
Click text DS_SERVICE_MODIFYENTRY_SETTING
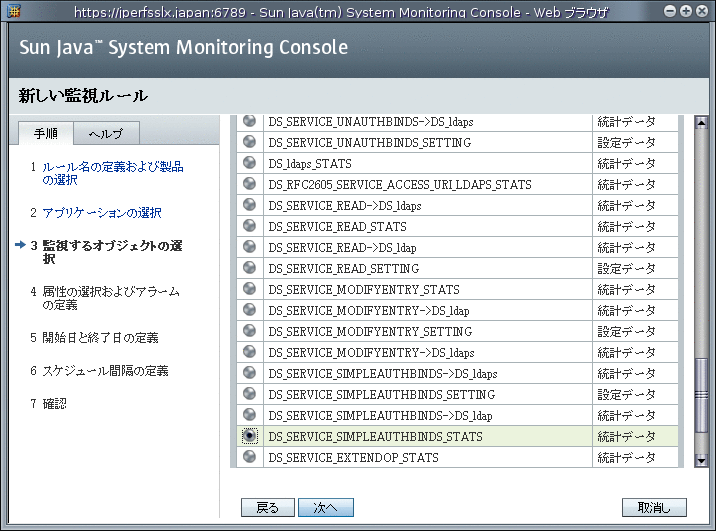370,331
